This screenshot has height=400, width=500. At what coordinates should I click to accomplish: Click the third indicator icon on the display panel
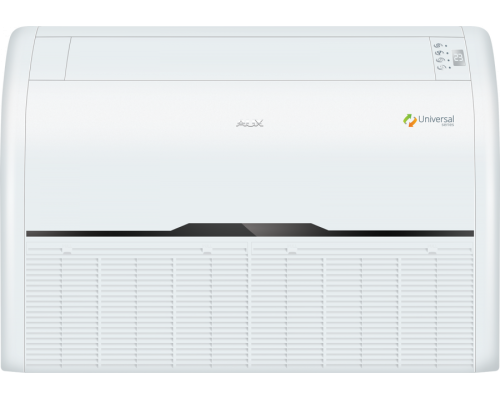point(440,60)
